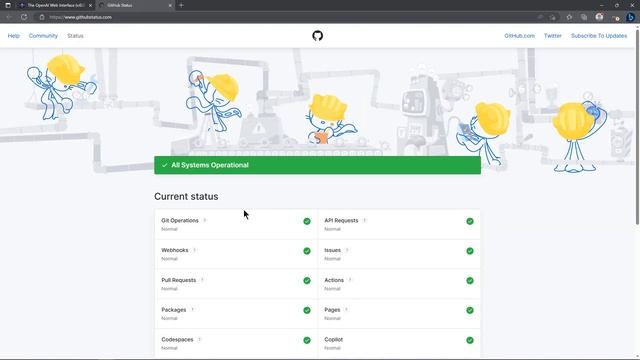Select the GitHub Status tab
The image size is (640, 360).
click(x=135, y=5)
